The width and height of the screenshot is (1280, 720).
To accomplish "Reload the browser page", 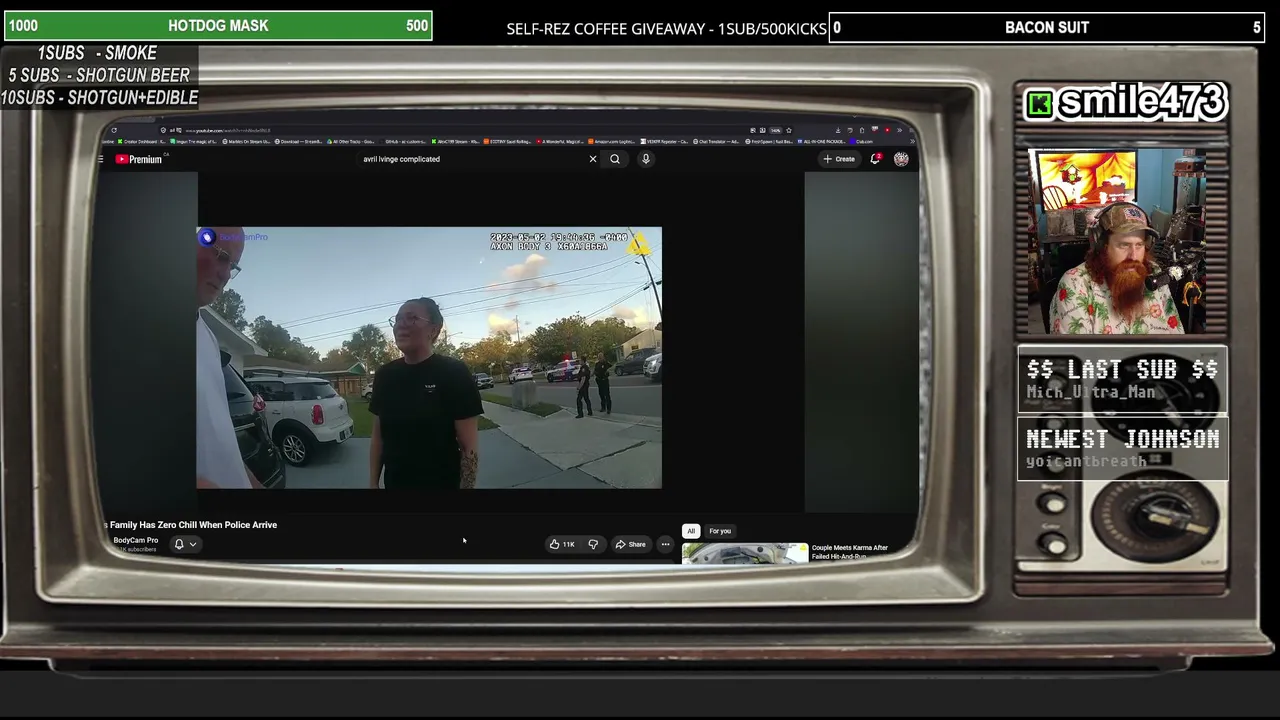I will (x=114, y=130).
